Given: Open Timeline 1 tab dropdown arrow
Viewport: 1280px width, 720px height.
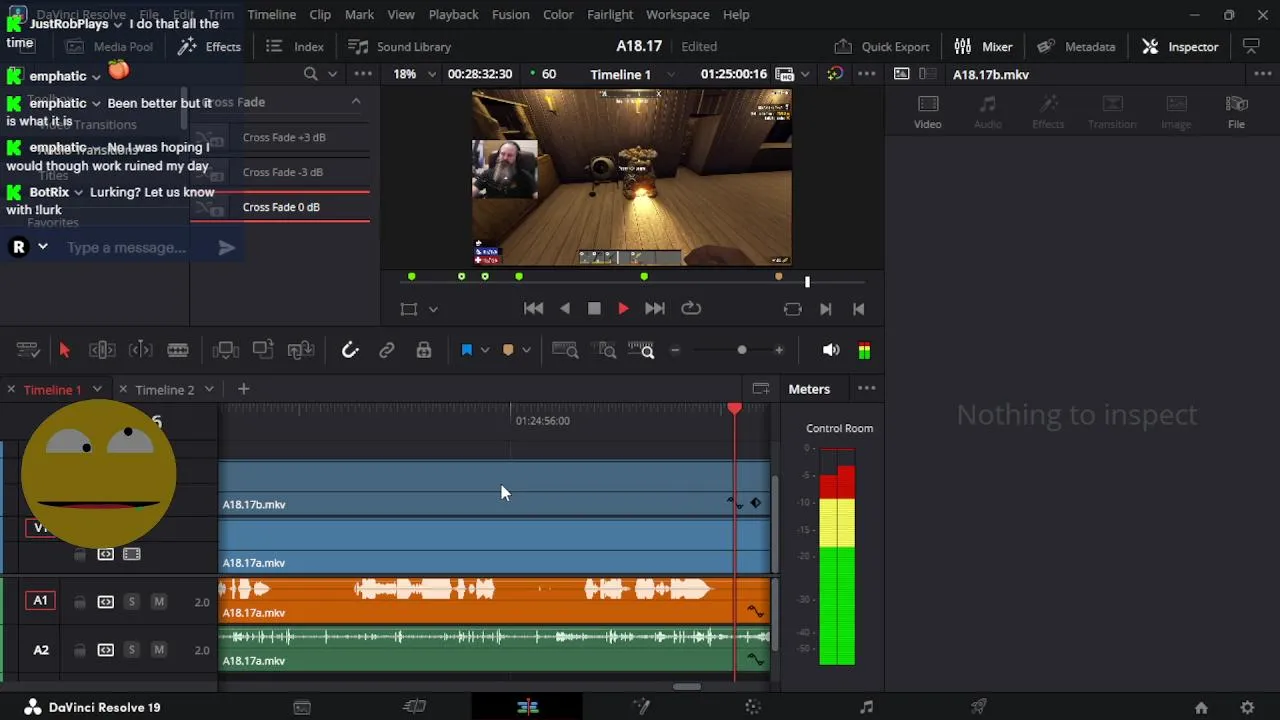Looking at the screenshot, I should (97, 389).
